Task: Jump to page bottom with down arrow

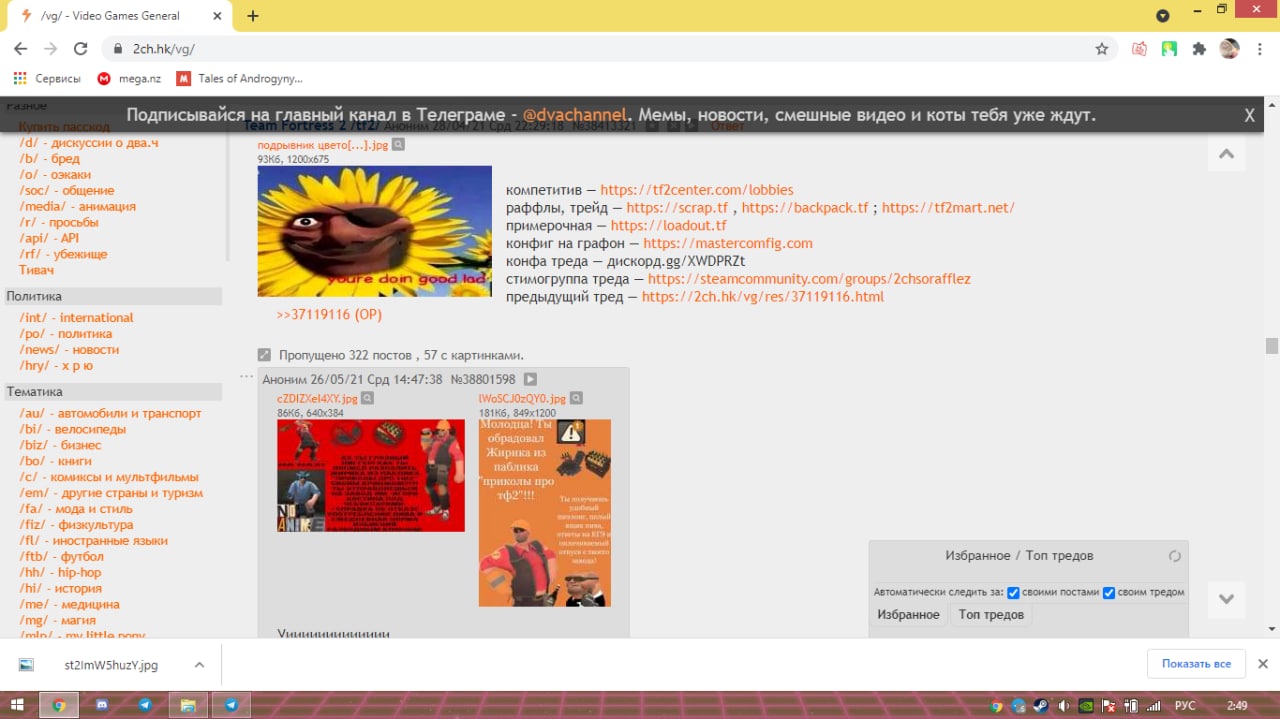Action: pos(1226,599)
